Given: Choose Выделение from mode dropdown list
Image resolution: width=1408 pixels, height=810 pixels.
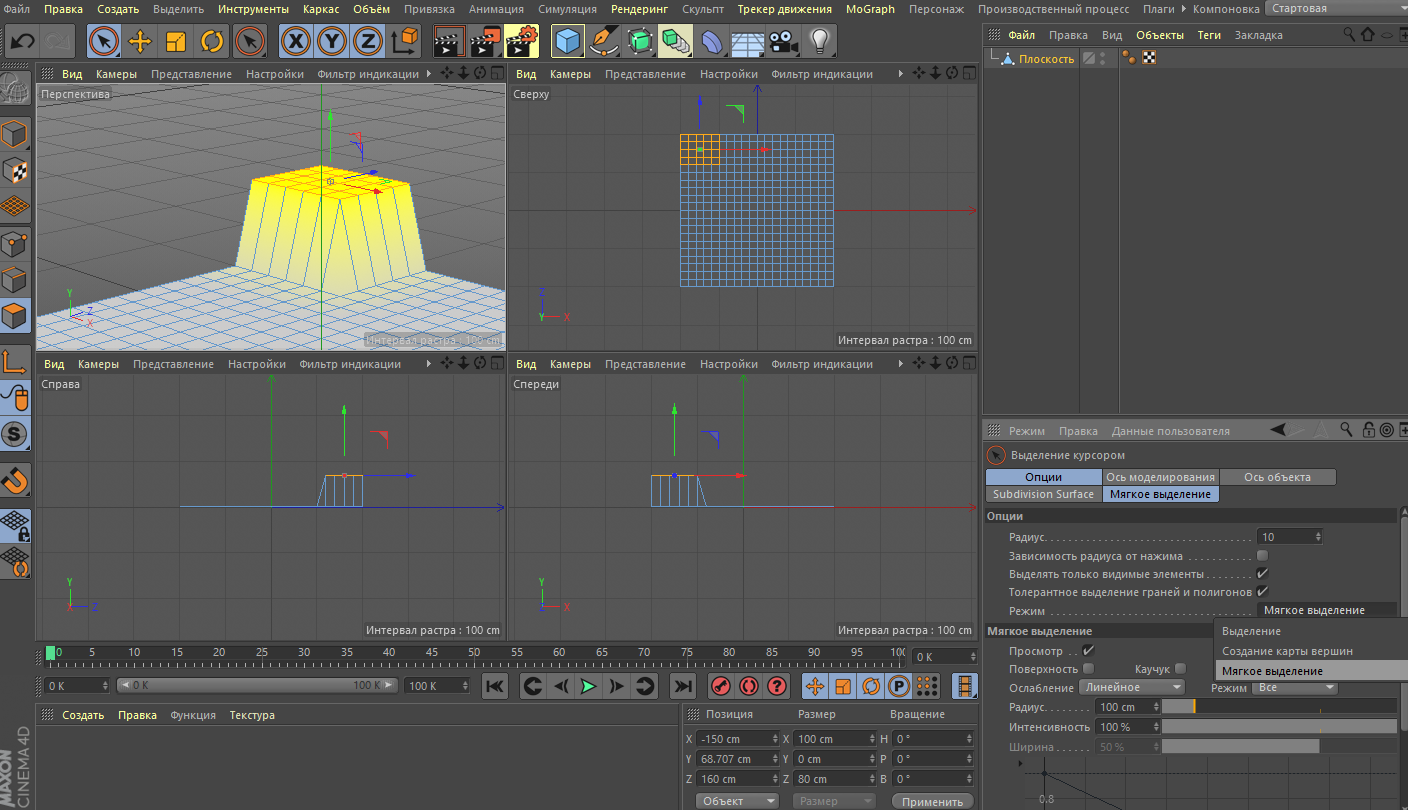Looking at the screenshot, I should (1311, 631).
